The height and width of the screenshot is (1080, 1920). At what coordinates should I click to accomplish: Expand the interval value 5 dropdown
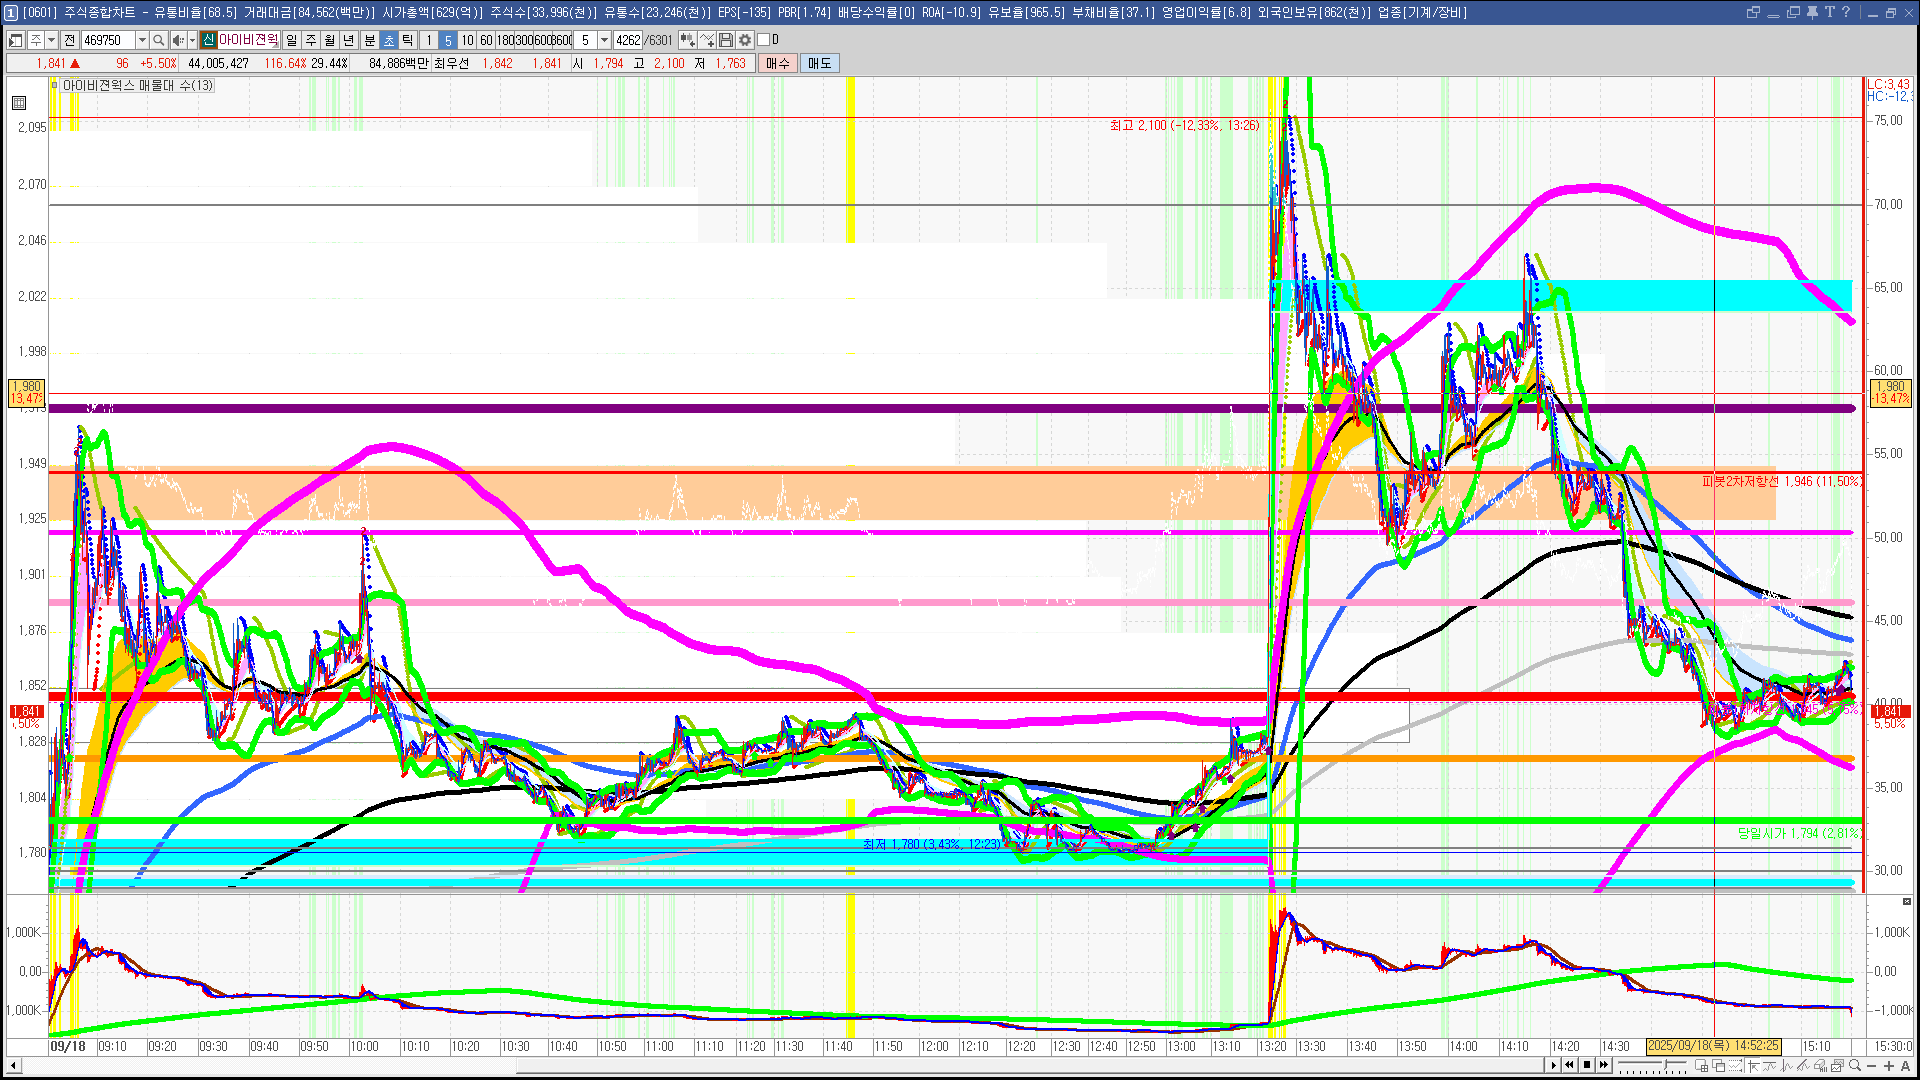[x=604, y=40]
